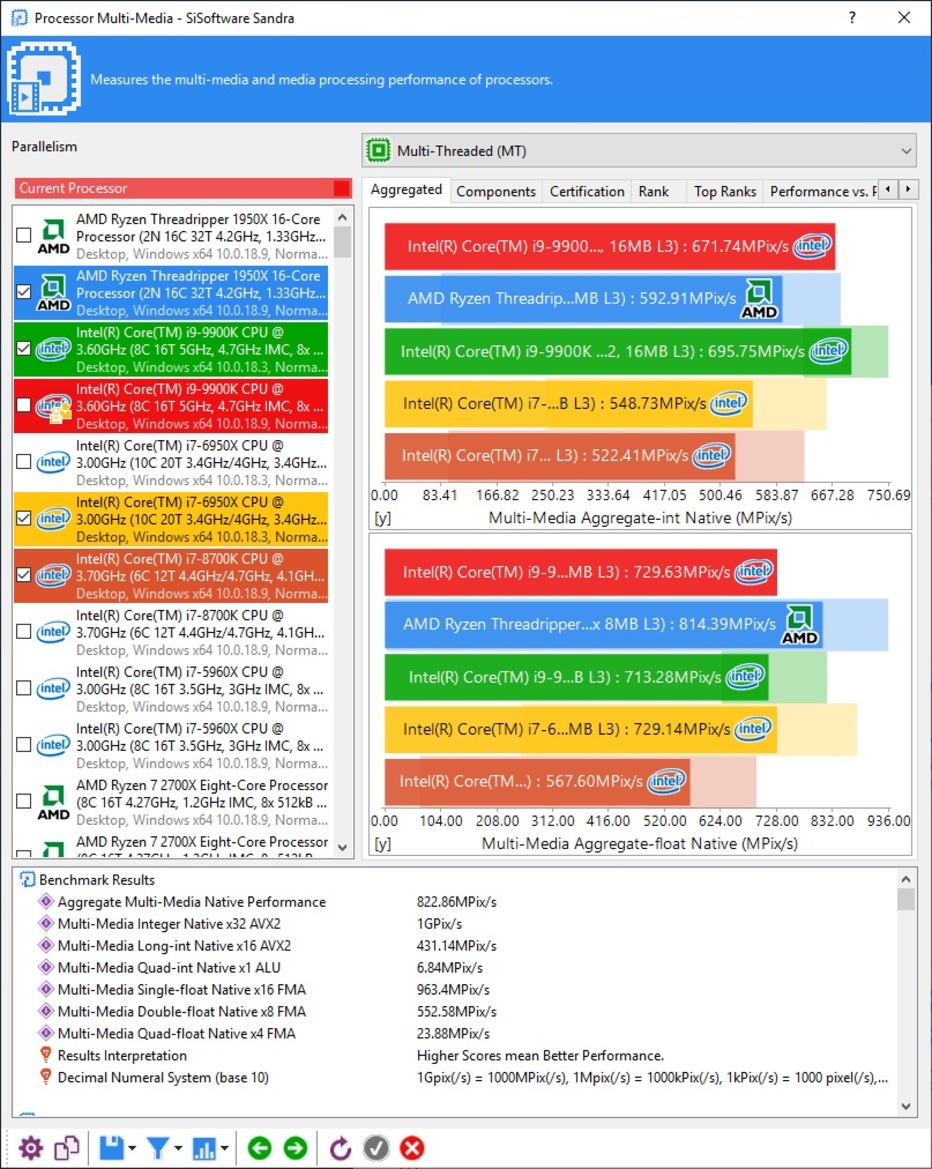Click the grey checkmark OK icon
The image size is (932, 1169).
(x=376, y=1147)
